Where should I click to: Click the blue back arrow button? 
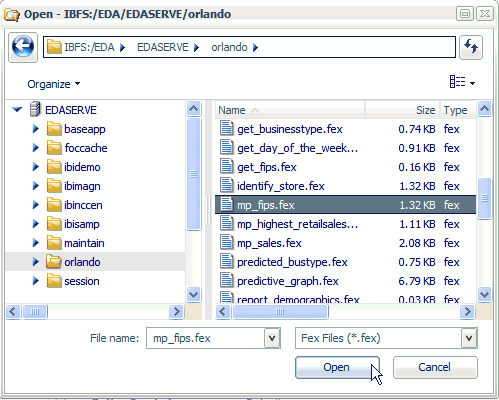pos(23,47)
